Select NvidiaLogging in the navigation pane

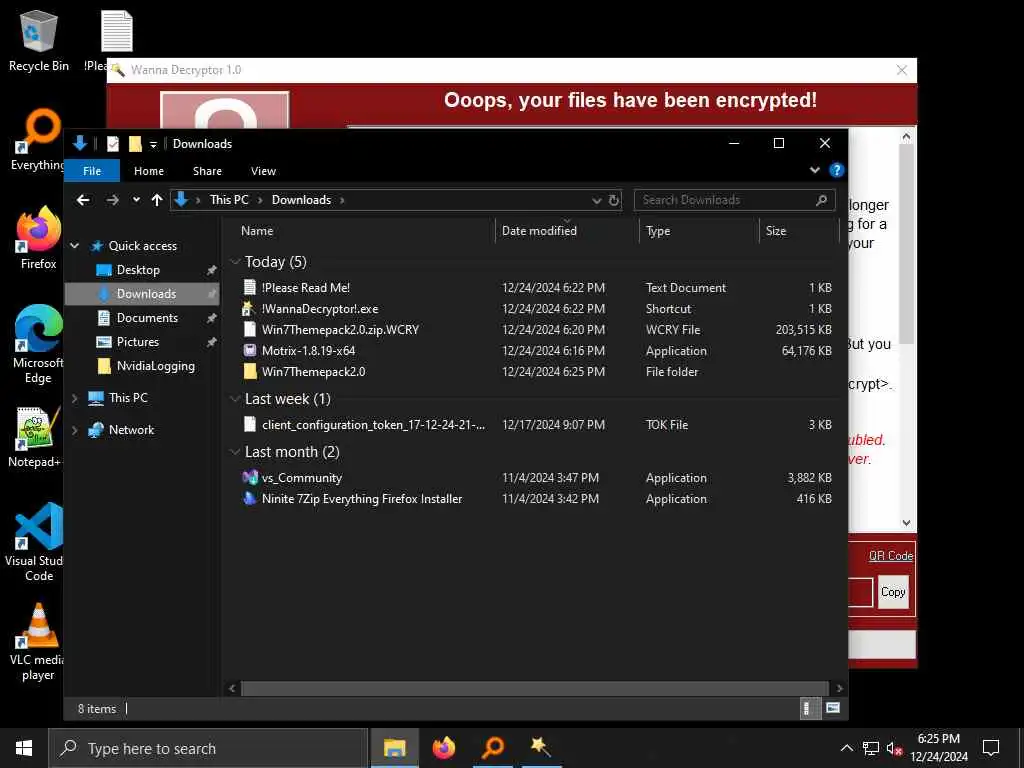point(155,366)
